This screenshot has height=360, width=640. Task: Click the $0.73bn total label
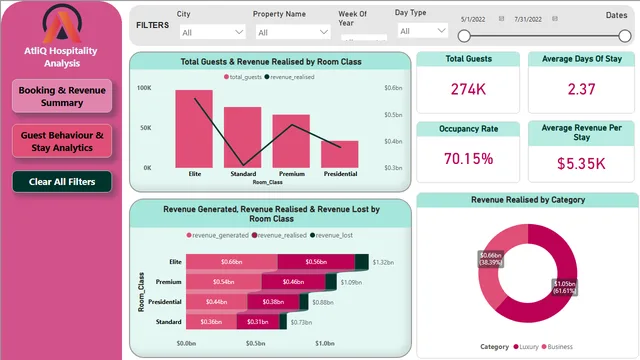point(301,322)
